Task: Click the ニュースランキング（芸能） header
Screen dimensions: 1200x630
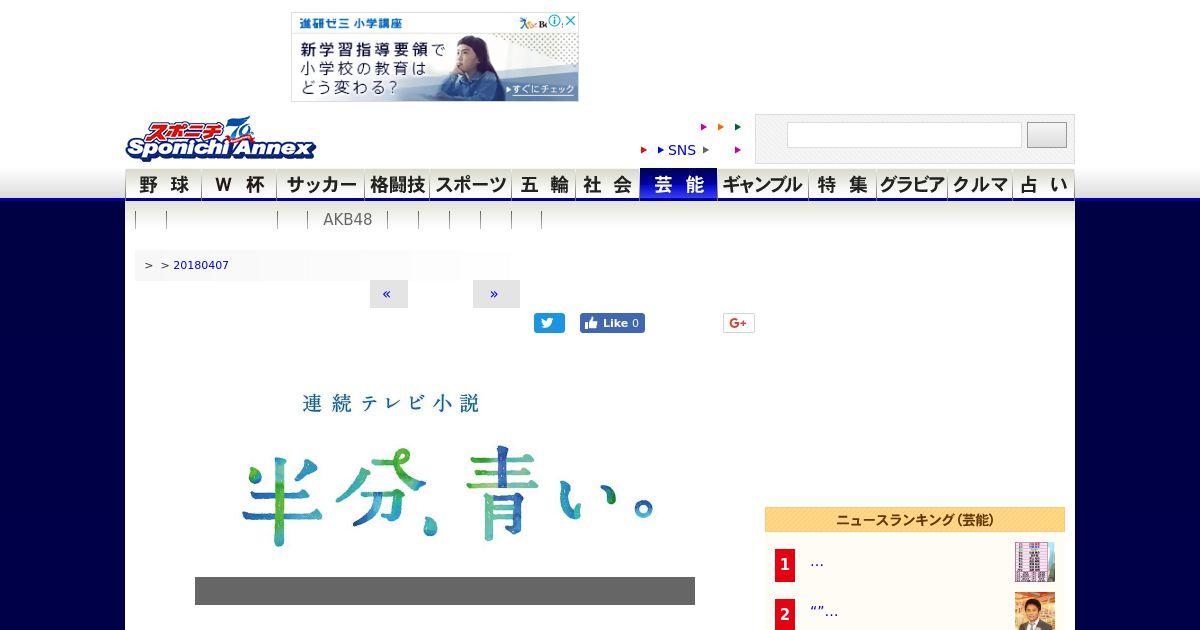Action: (915, 520)
